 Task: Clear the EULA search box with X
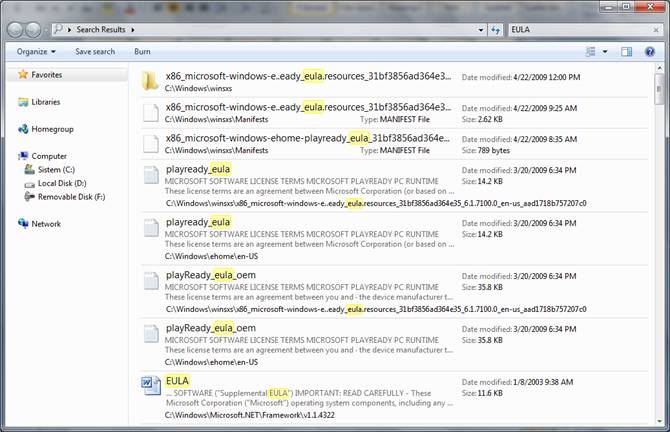pyautogui.click(x=656, y=30)
